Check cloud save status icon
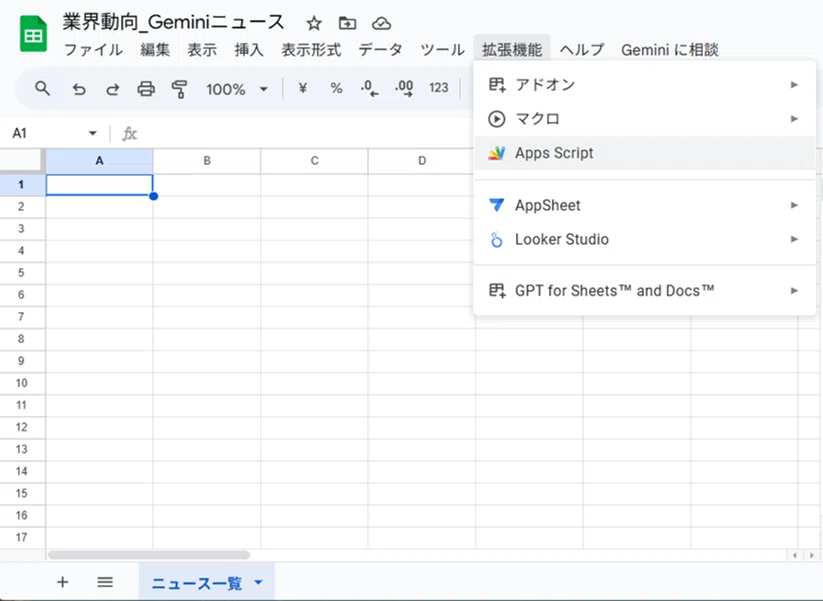The width and height of the screenshot is (823, 601). [x=381, y=24]
